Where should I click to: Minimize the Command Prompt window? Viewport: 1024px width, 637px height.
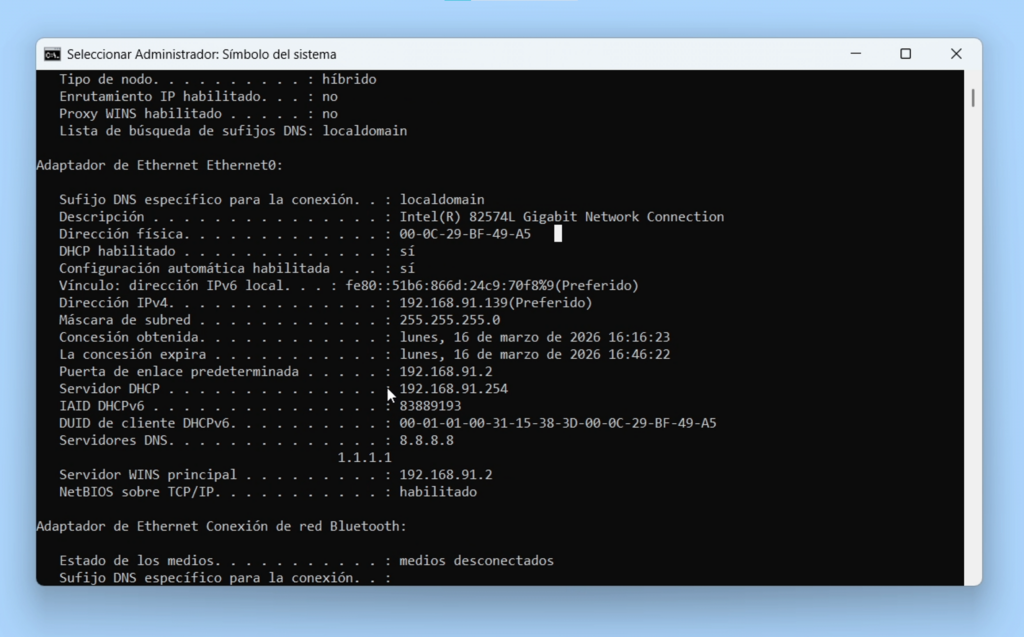[x=855, y=54]
